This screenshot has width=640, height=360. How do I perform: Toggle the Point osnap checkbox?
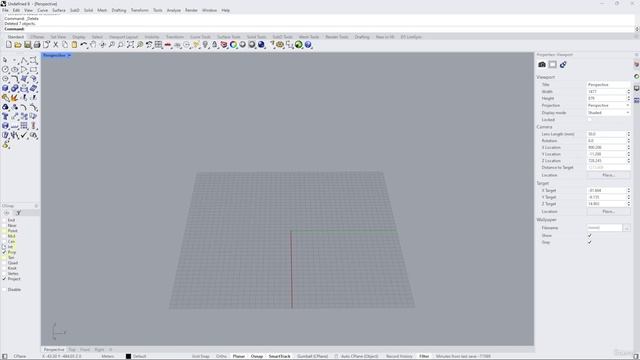pos(4,231)
